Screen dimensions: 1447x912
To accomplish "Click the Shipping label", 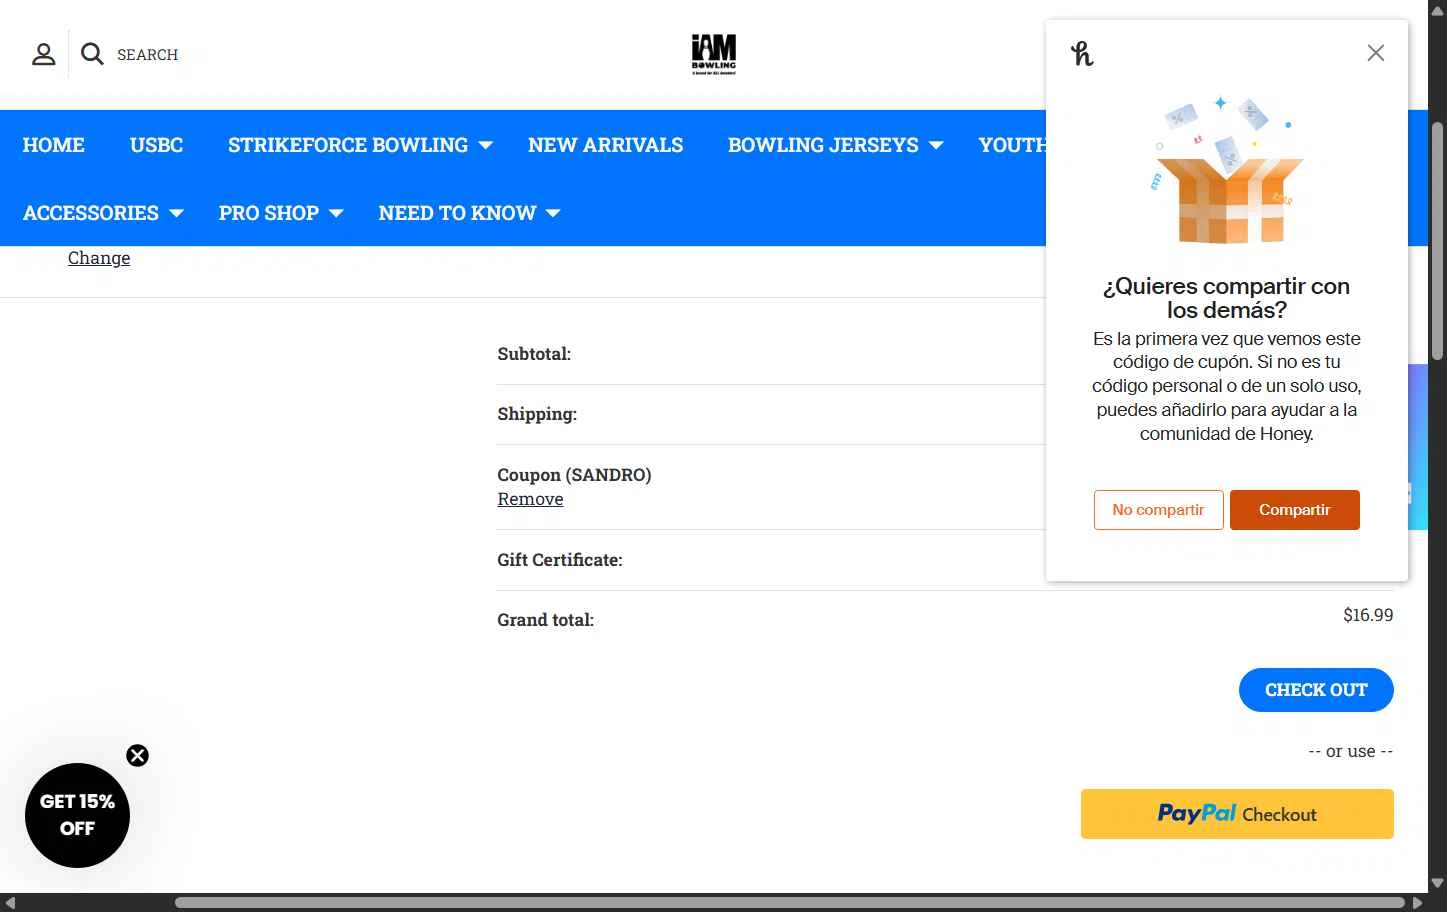I will click(x=537, y=414).
